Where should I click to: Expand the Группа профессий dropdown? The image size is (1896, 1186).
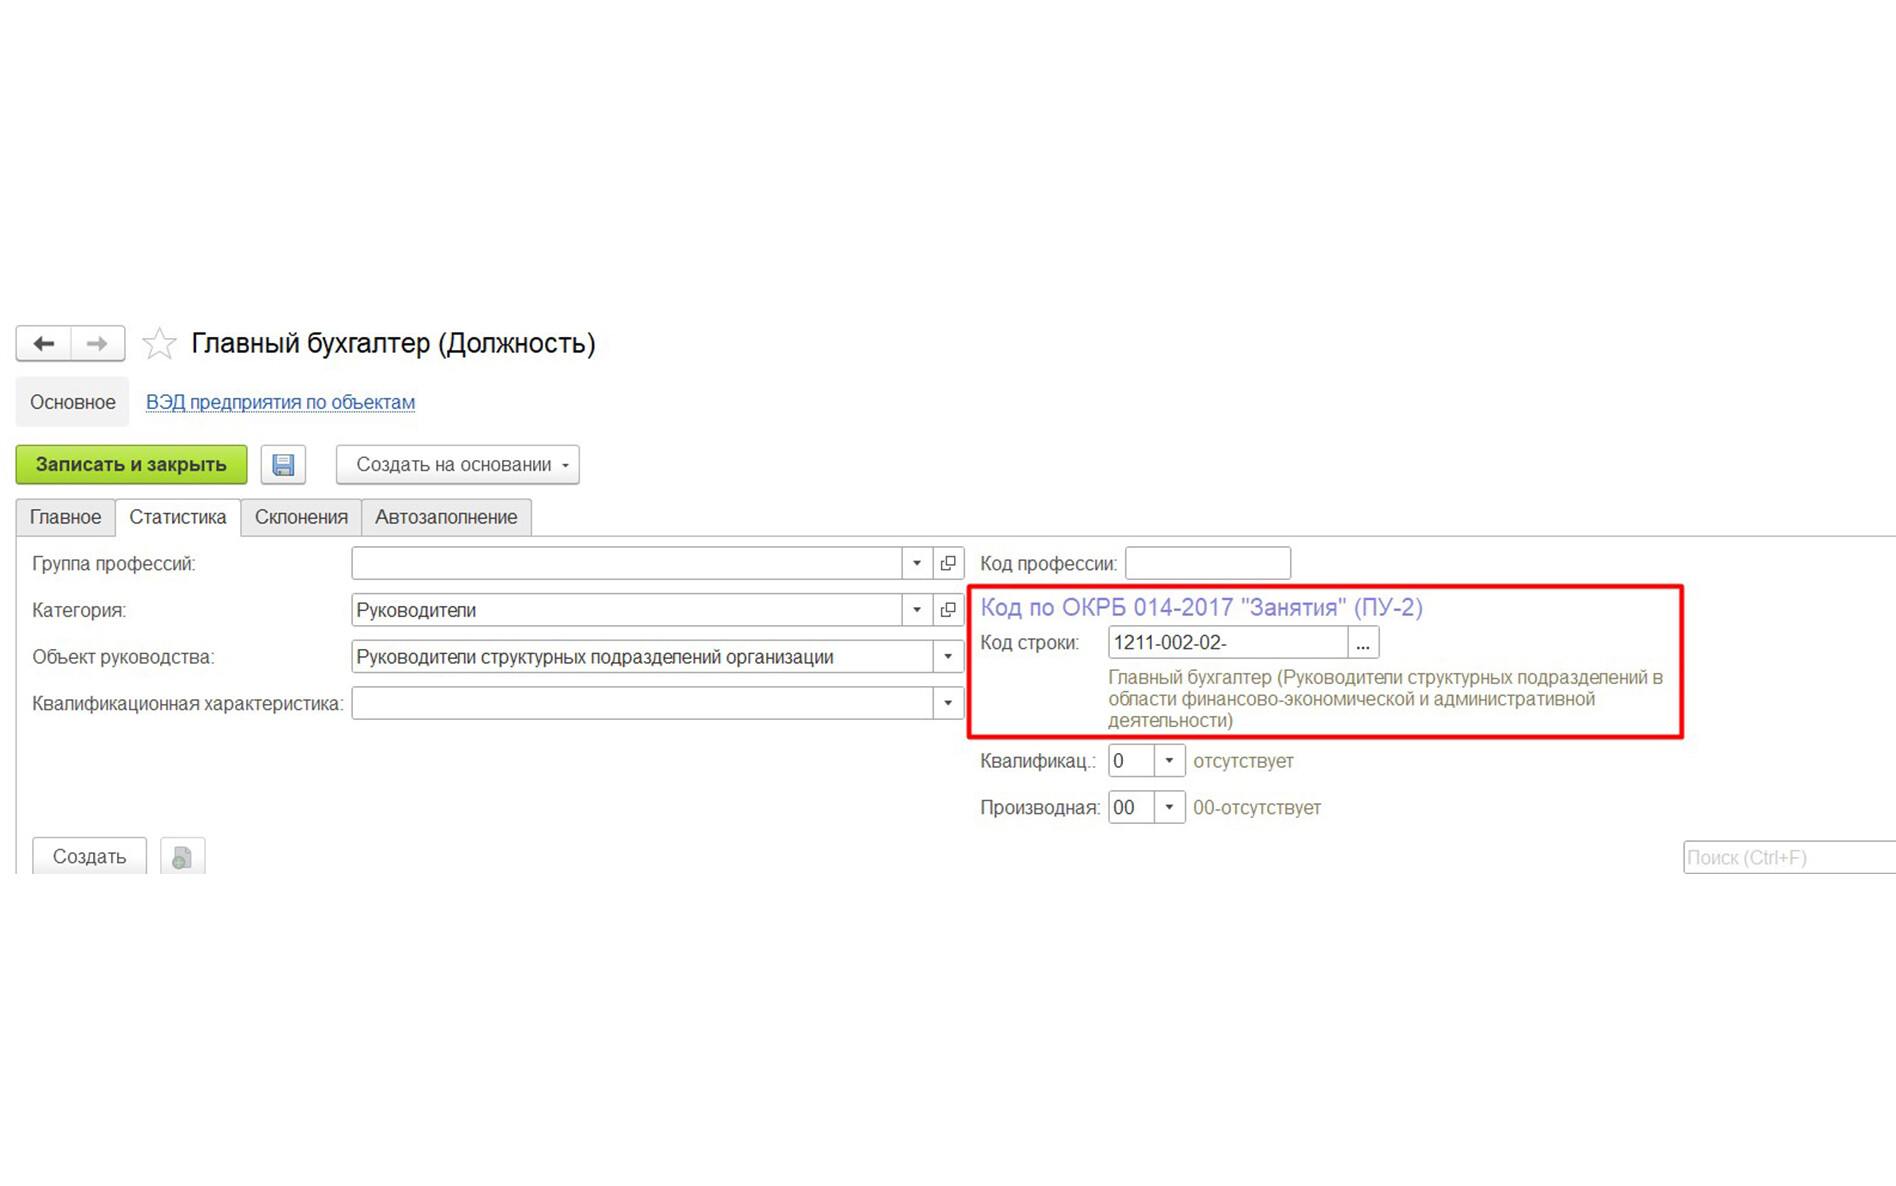point(916,563)
